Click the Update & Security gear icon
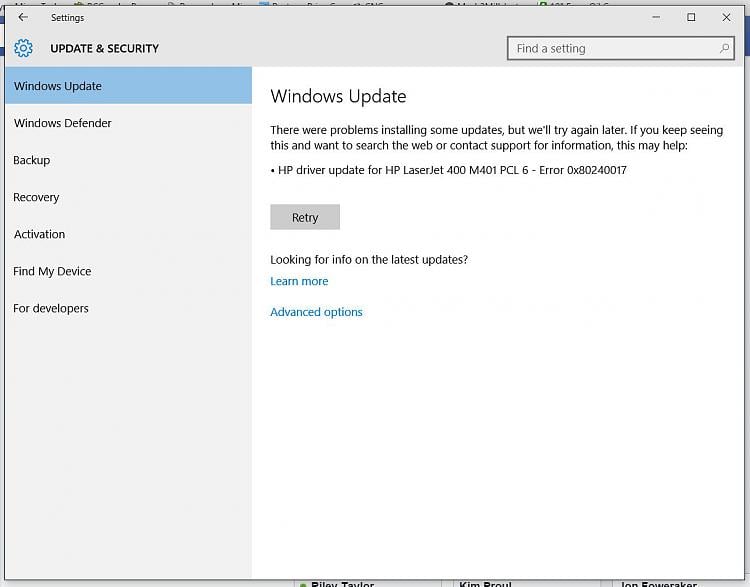 click(23, 48)
